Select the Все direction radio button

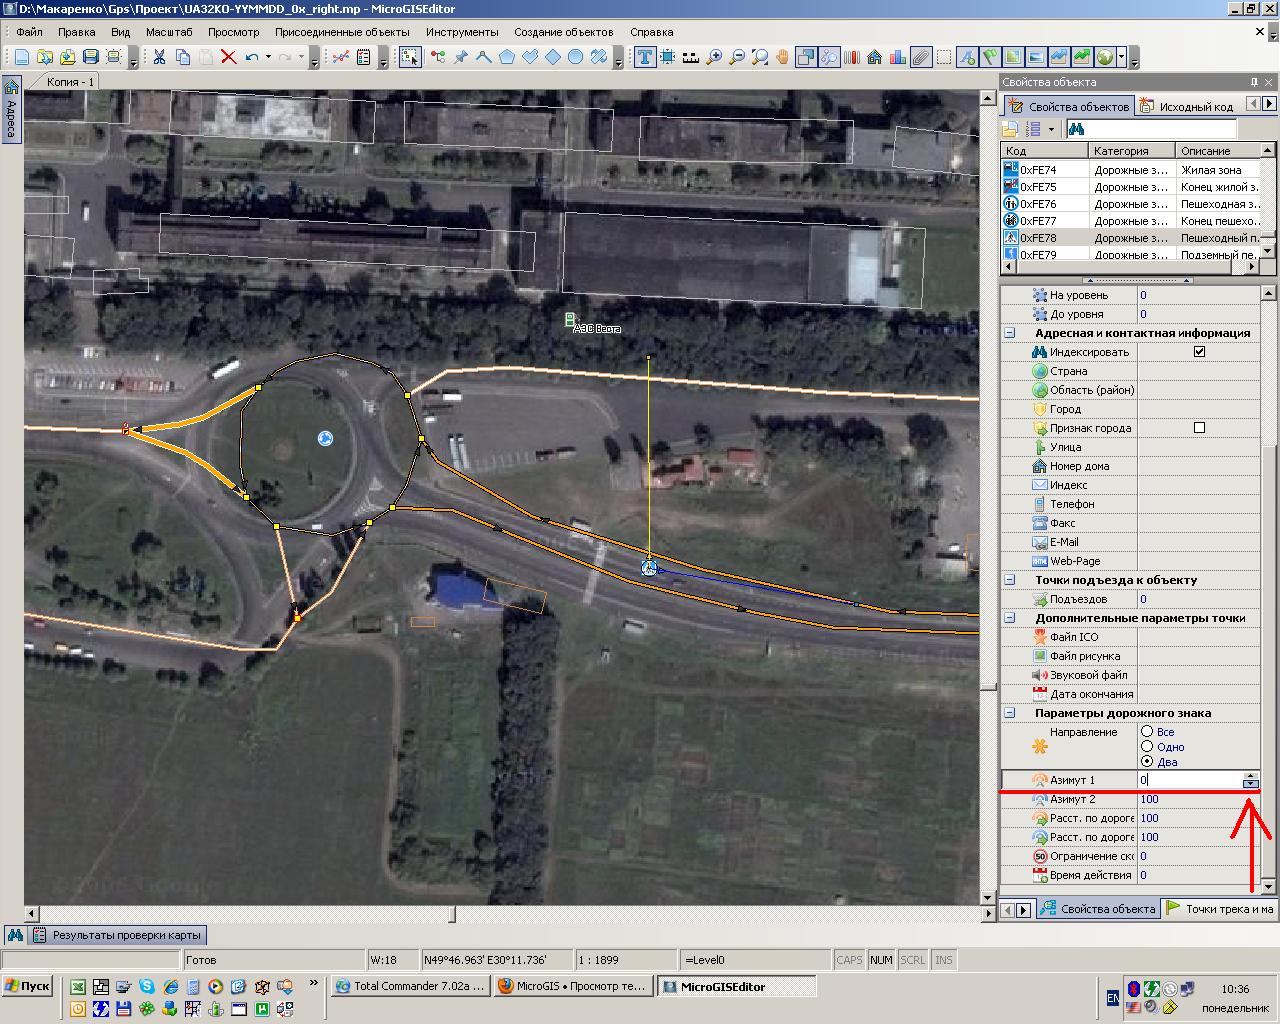click(x=1147, y=732)
